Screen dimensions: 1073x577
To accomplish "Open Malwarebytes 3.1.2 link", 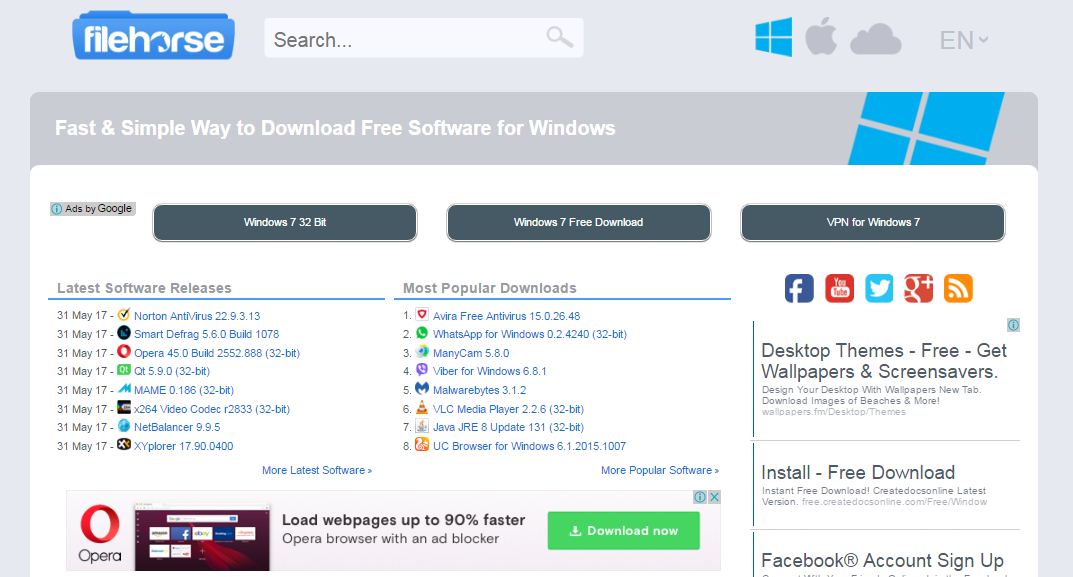I will 479,390.
